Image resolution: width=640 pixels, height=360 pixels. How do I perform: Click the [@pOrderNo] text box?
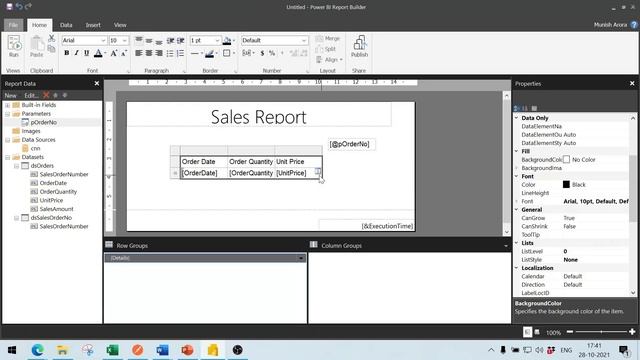(351, 144)
